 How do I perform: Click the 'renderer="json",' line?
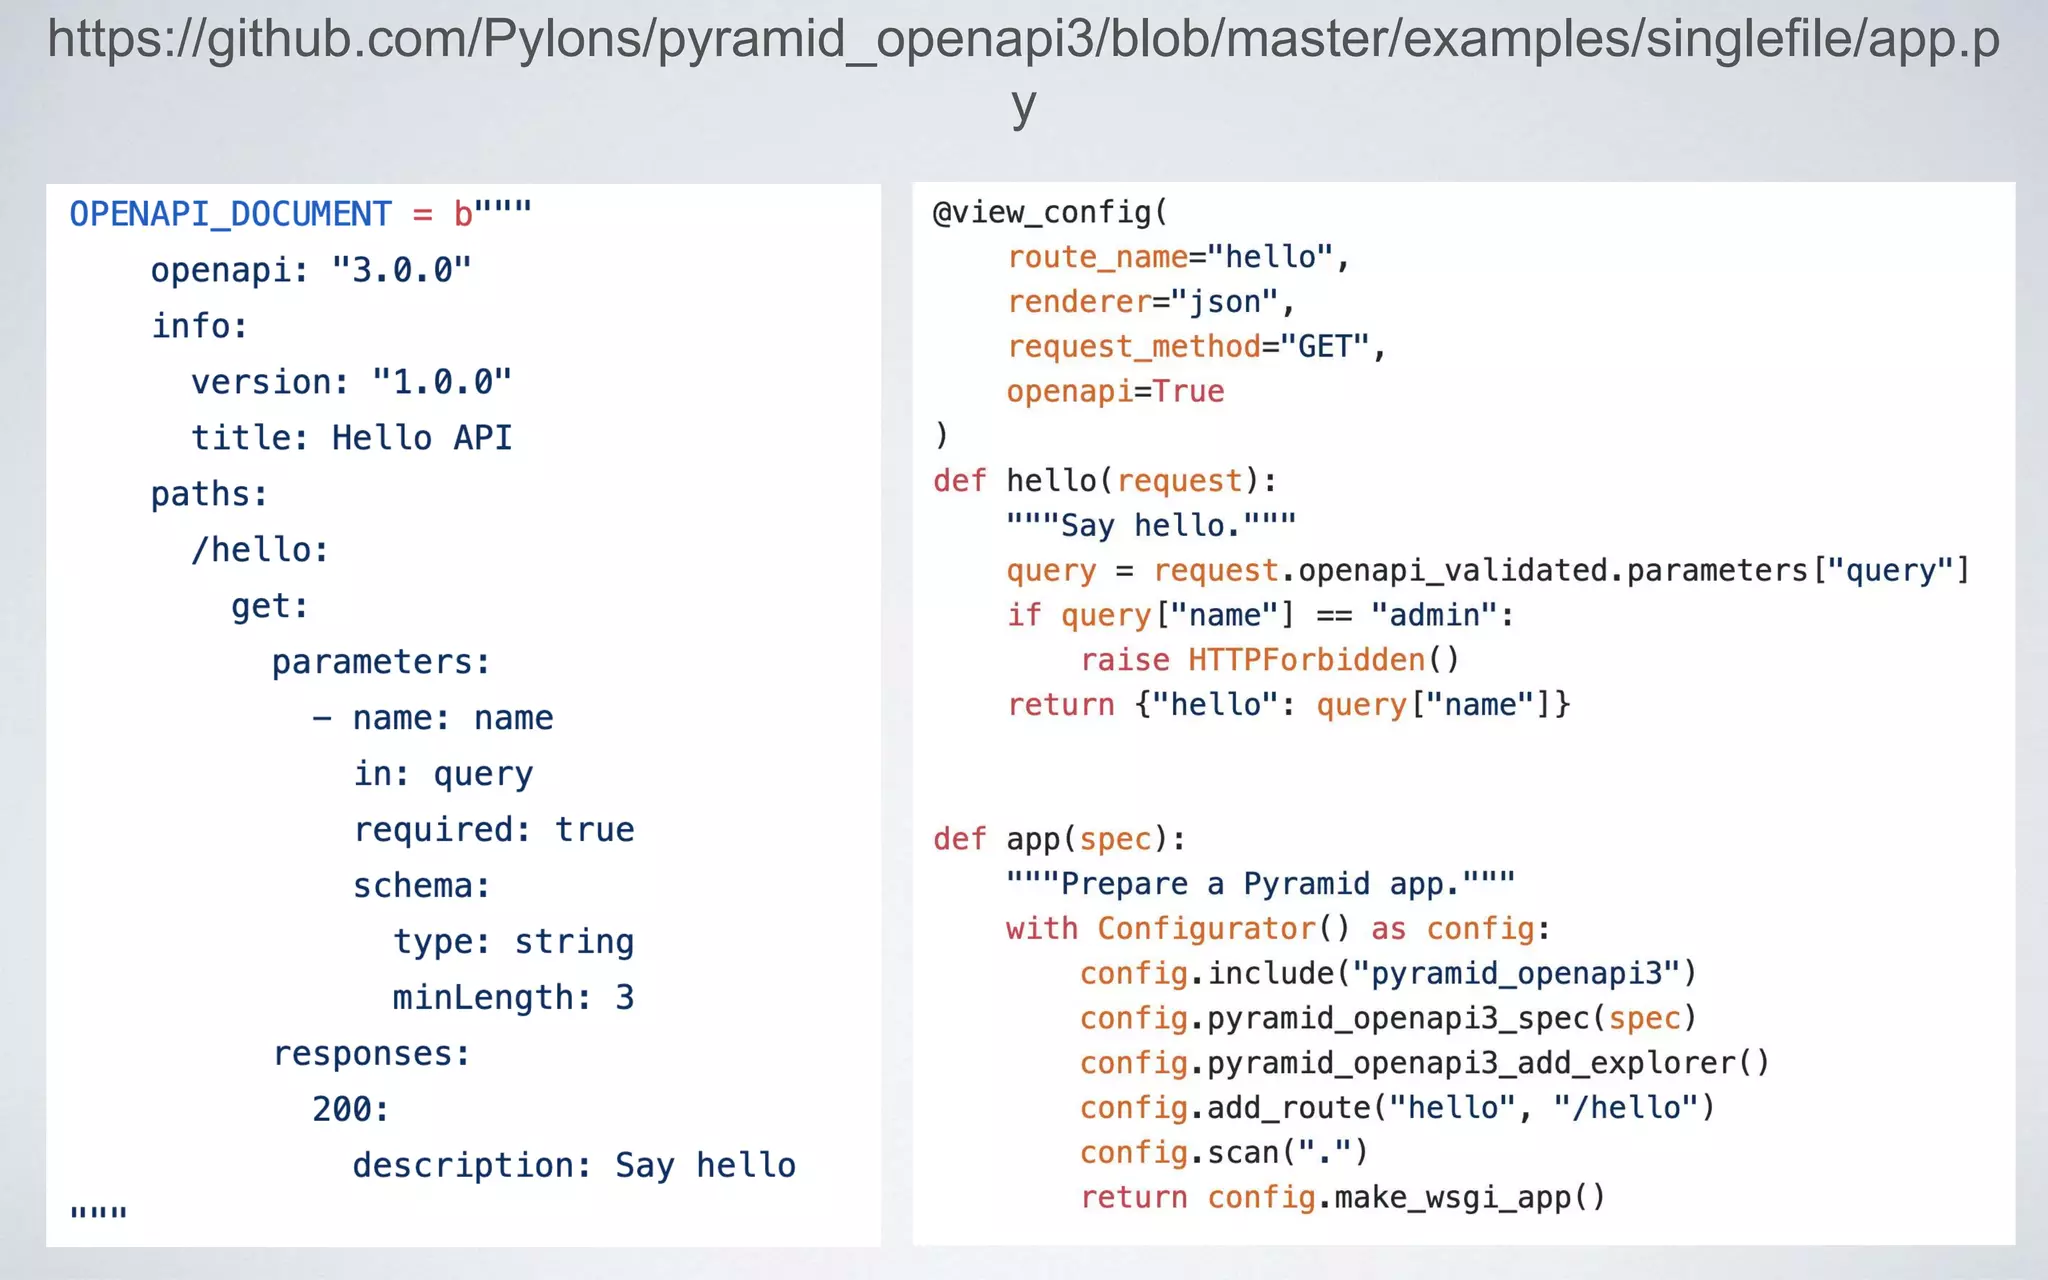click(x=1150, y=302)
